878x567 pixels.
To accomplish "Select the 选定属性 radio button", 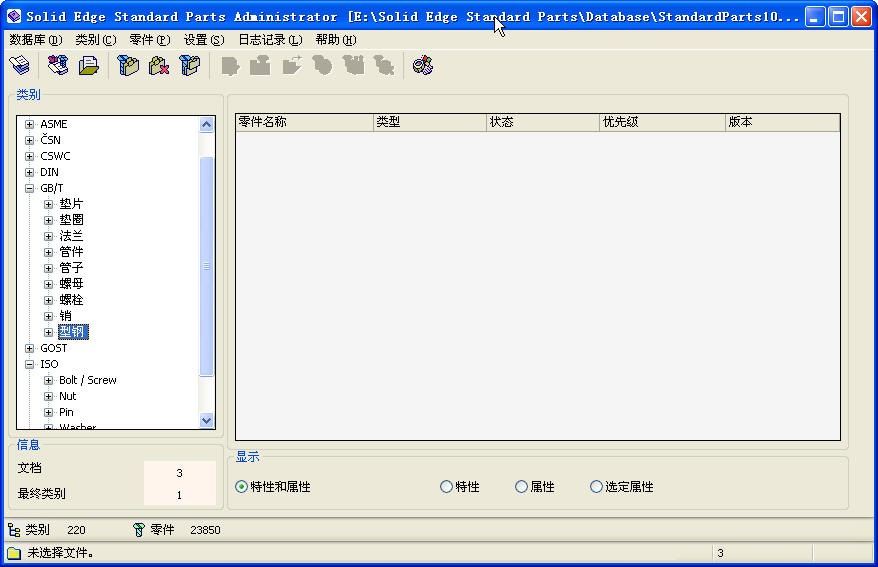I will 596,486.
